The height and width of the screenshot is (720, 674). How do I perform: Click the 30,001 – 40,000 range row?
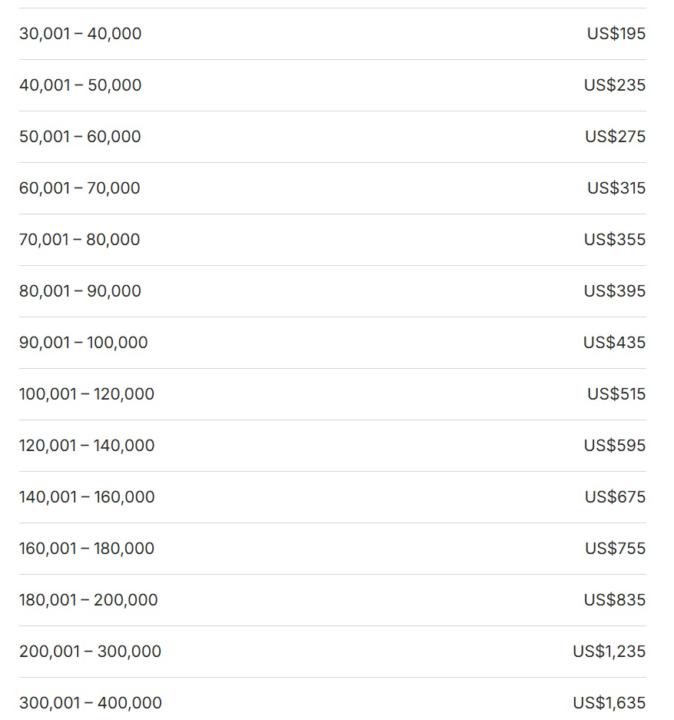(x=80, y=34)
